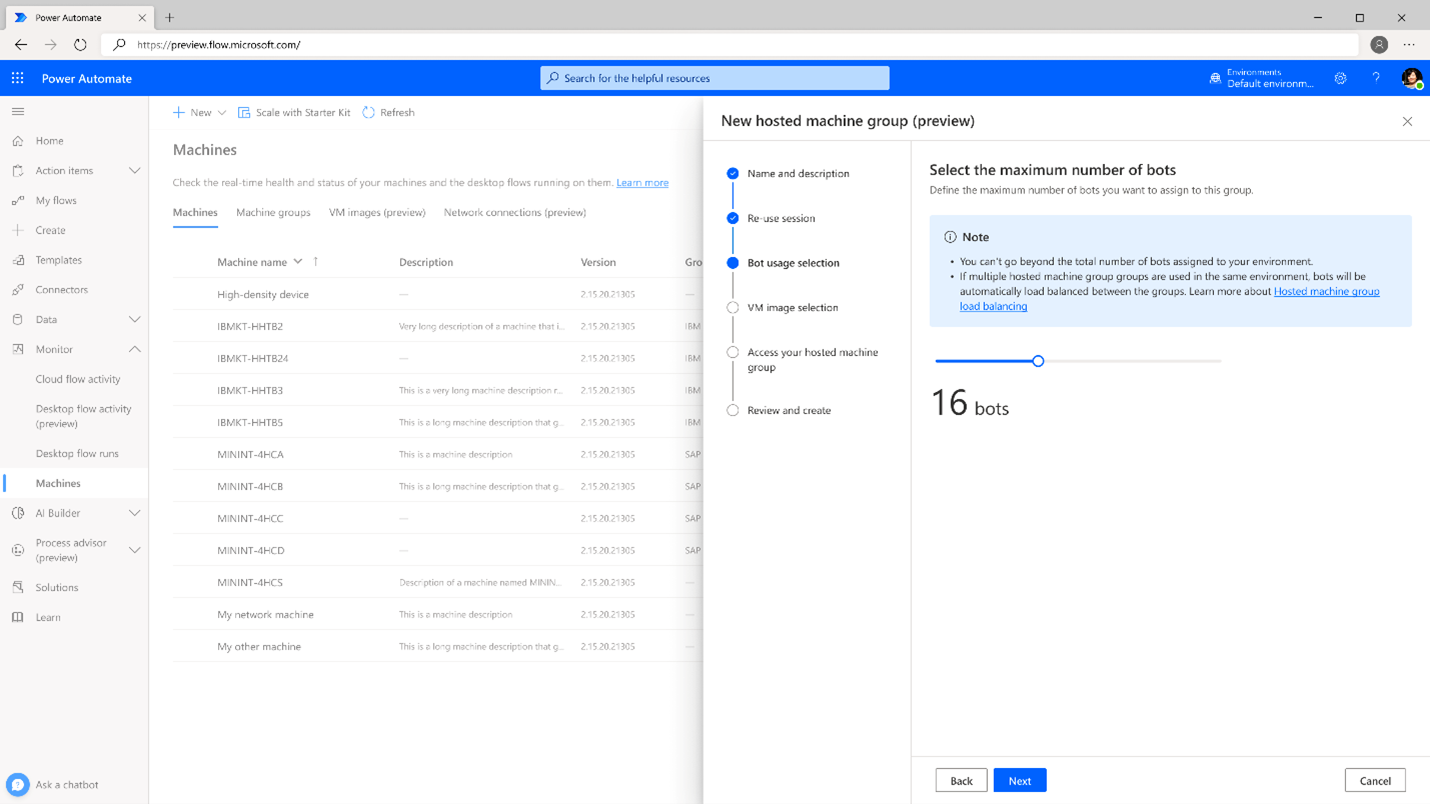Click Next to proceed in the wizard
This screenshot has height=804, width=1430.
(1019, 780)
